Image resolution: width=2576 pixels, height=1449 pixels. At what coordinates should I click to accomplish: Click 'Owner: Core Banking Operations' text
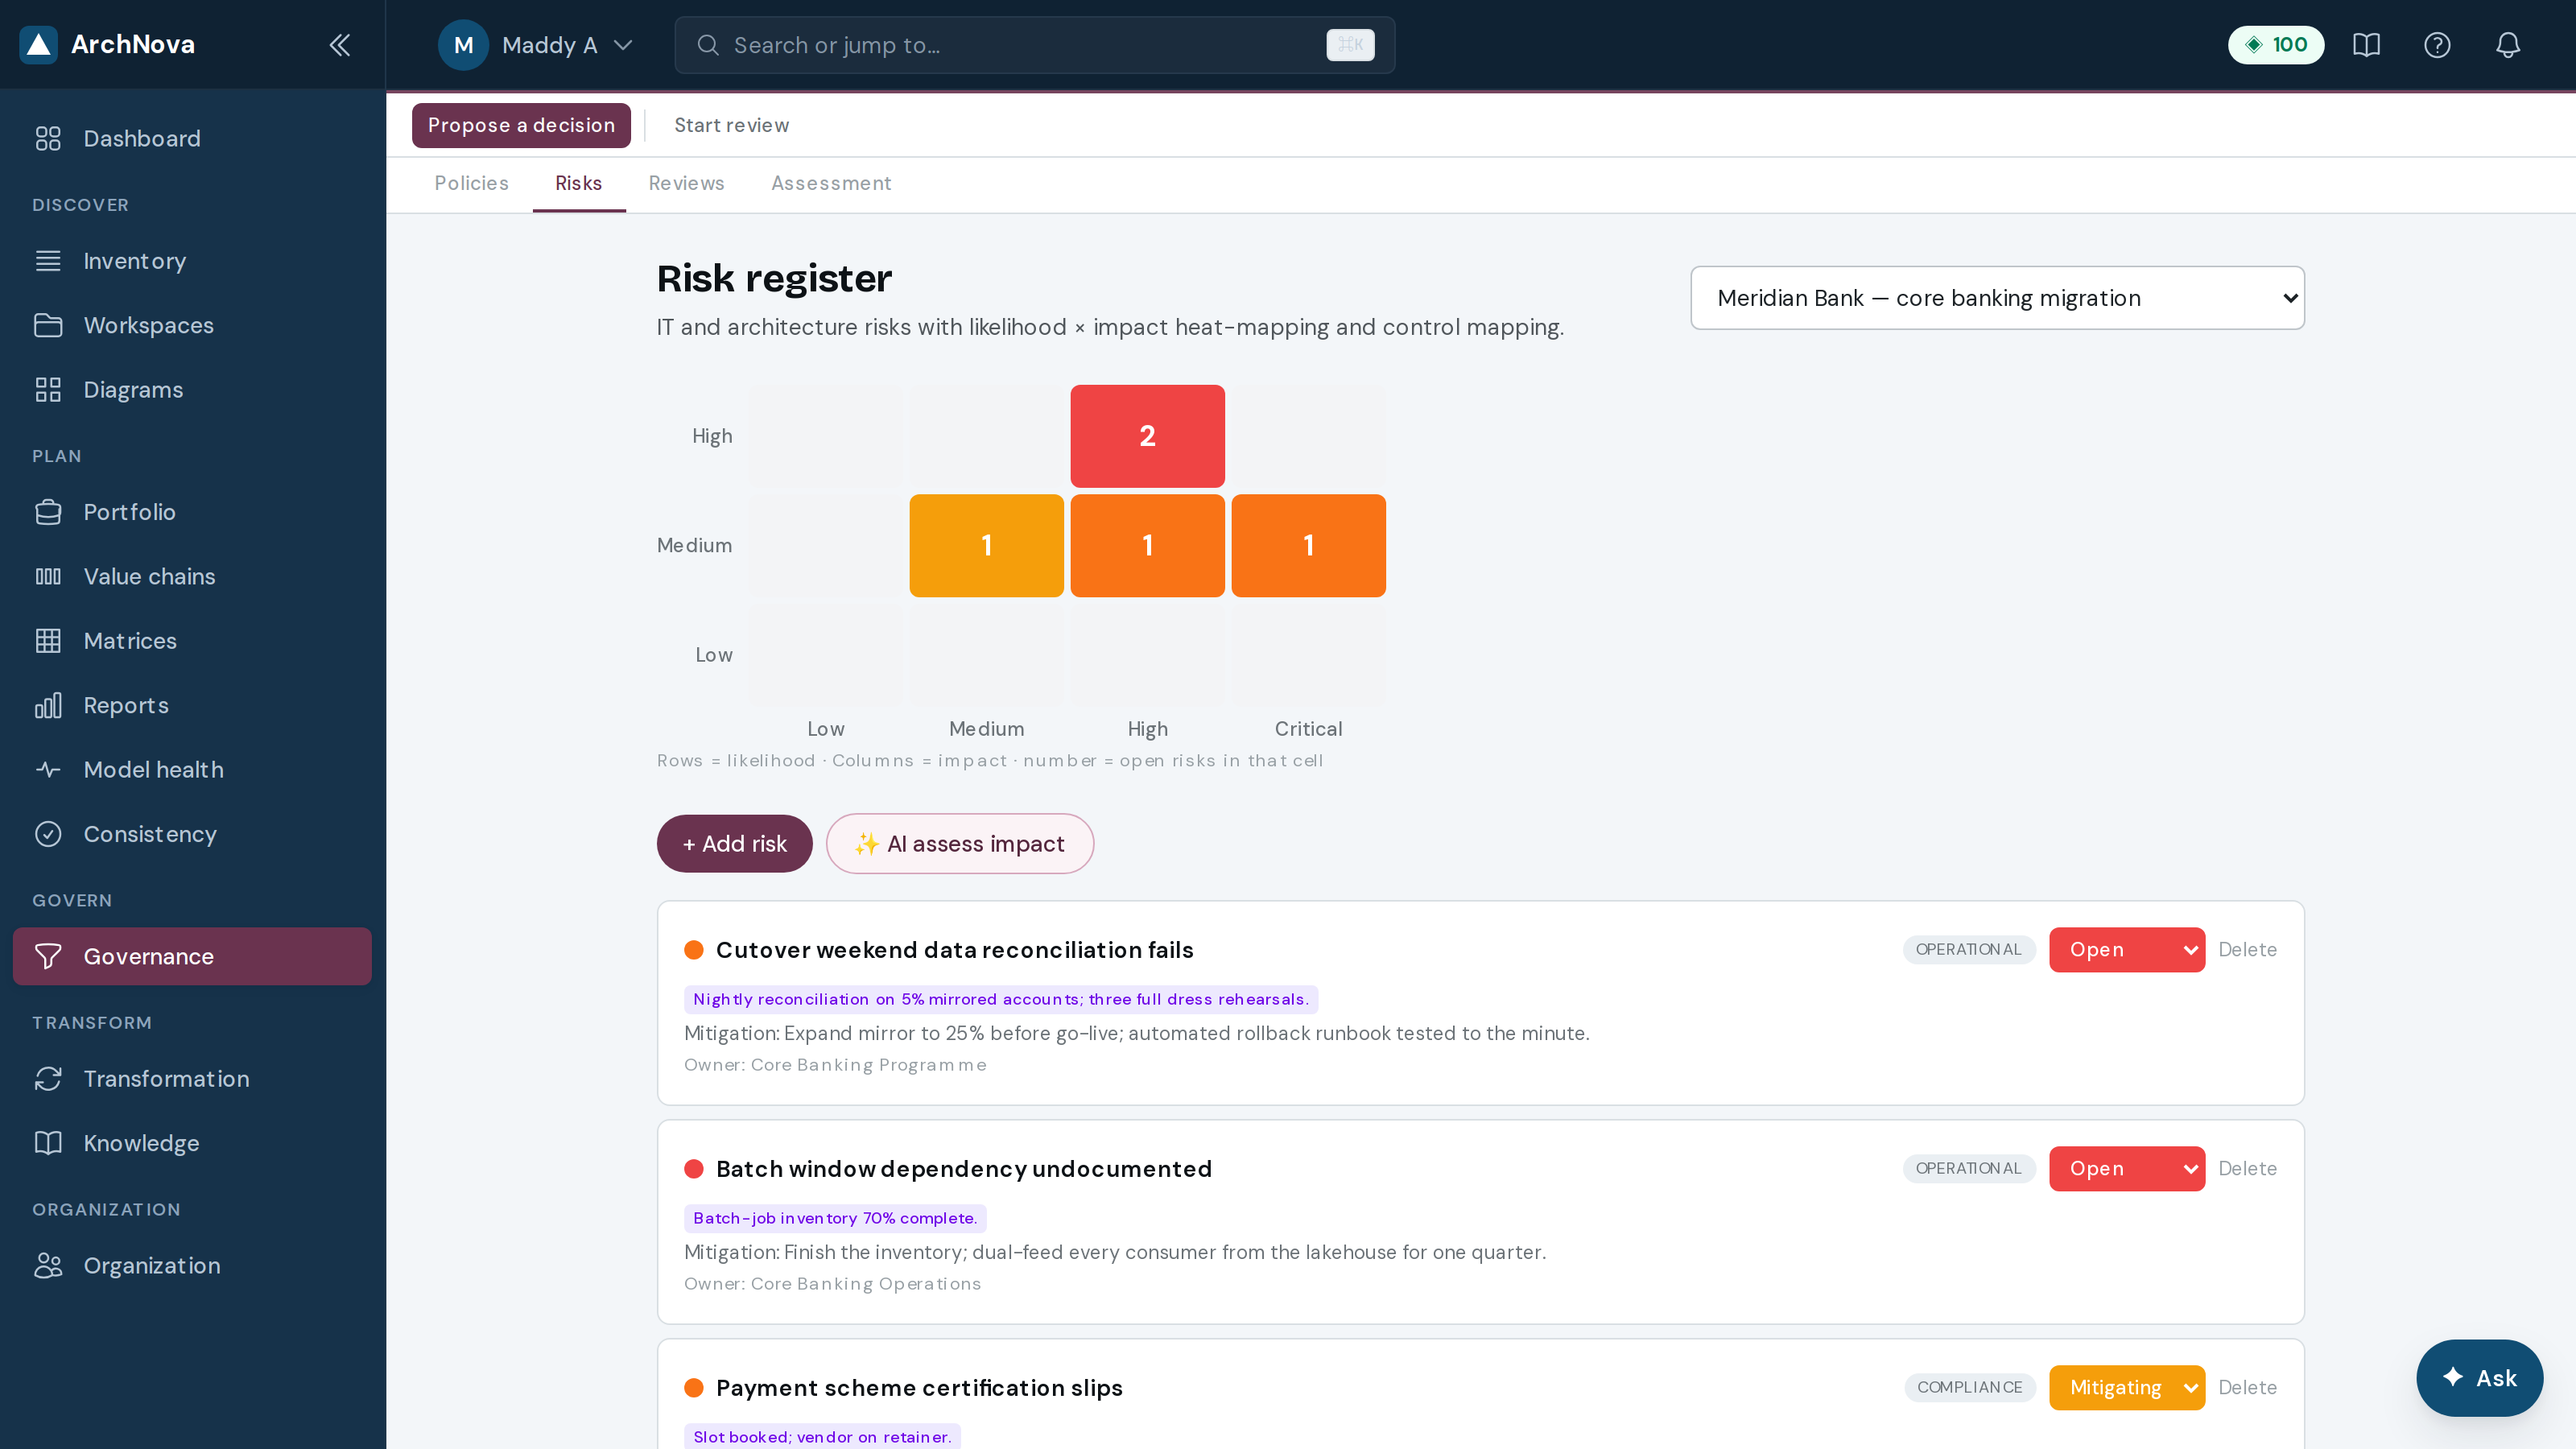point(832,1284)
